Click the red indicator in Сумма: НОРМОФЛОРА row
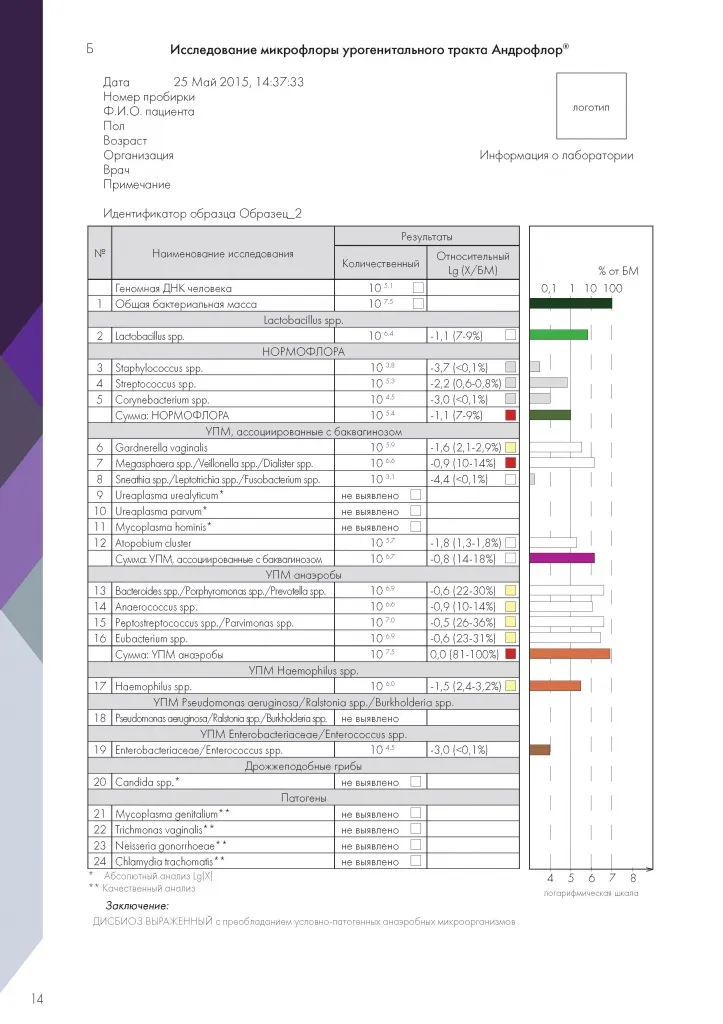The width and height of the screenshot is (723, 1024). tap(510, 415)
